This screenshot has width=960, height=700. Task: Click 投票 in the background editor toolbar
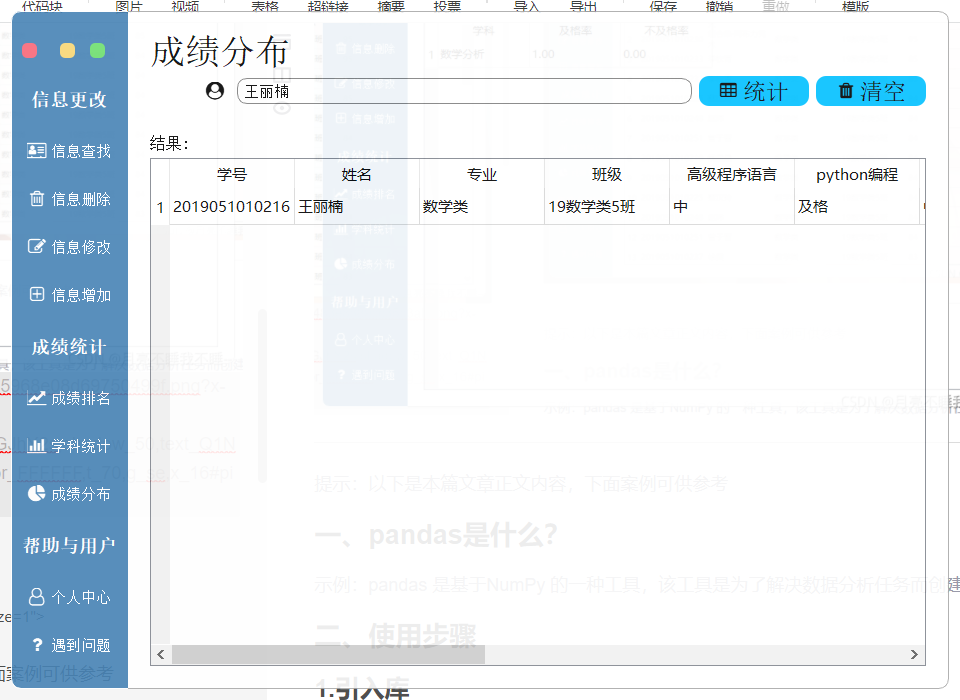447,6
